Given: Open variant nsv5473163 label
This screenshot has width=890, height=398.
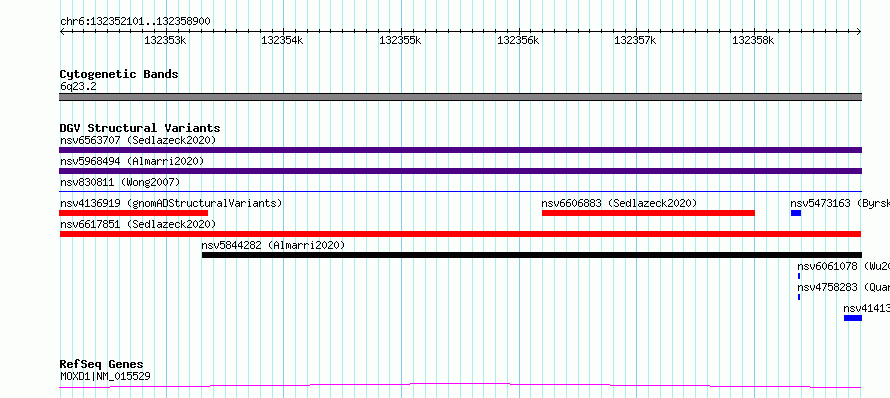Looking at the screenshot, I should coord(839,203).
